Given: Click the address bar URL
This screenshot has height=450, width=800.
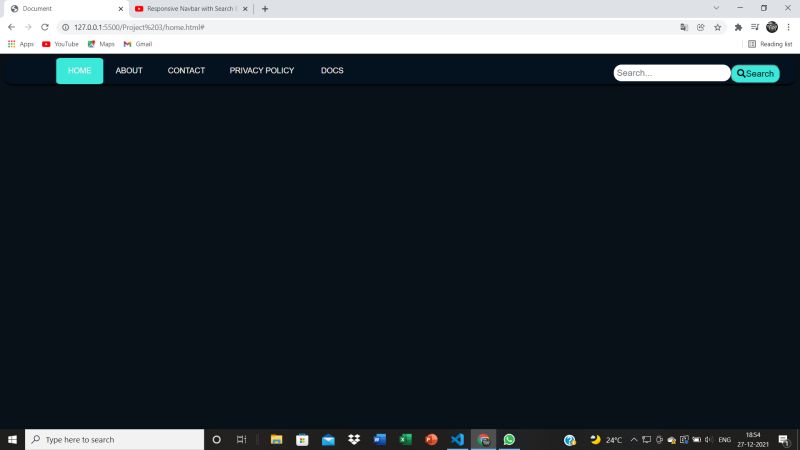Looking at the screenshot, I should 139,27.
